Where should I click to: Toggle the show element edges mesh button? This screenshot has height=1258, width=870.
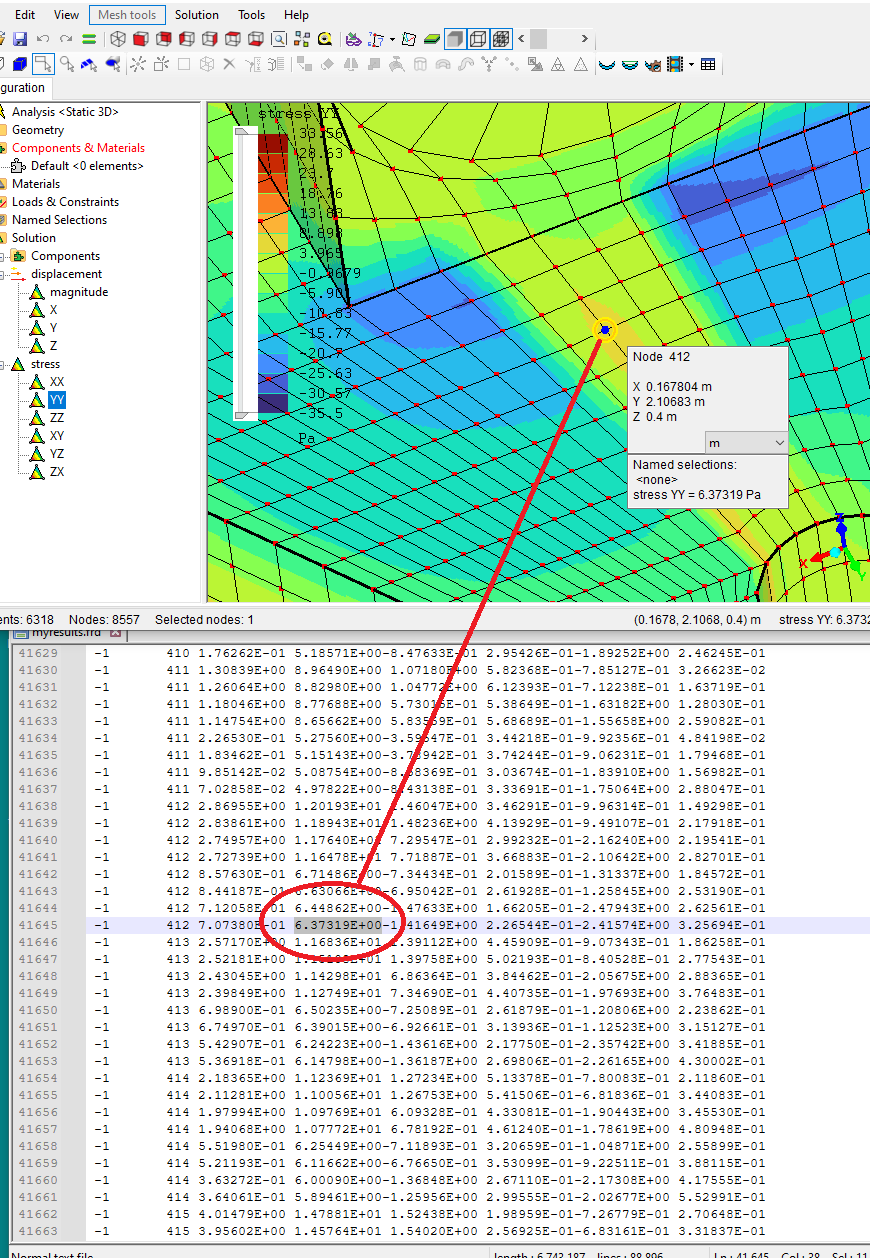[x=502, y=39]
